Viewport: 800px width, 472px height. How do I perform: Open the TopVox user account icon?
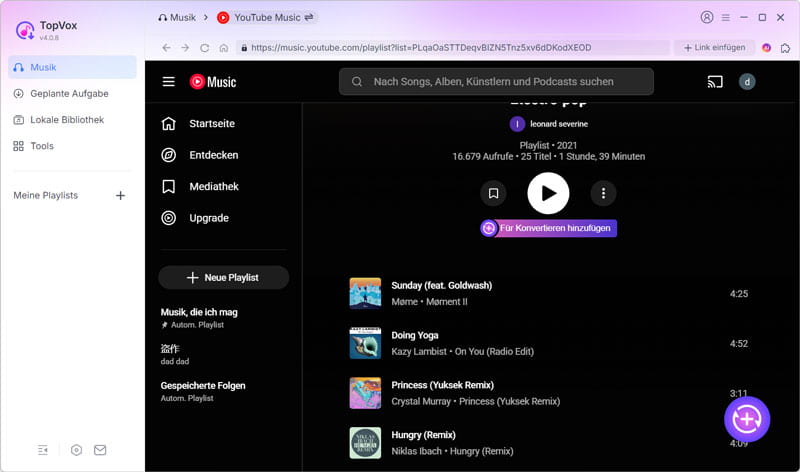point(708,17)
